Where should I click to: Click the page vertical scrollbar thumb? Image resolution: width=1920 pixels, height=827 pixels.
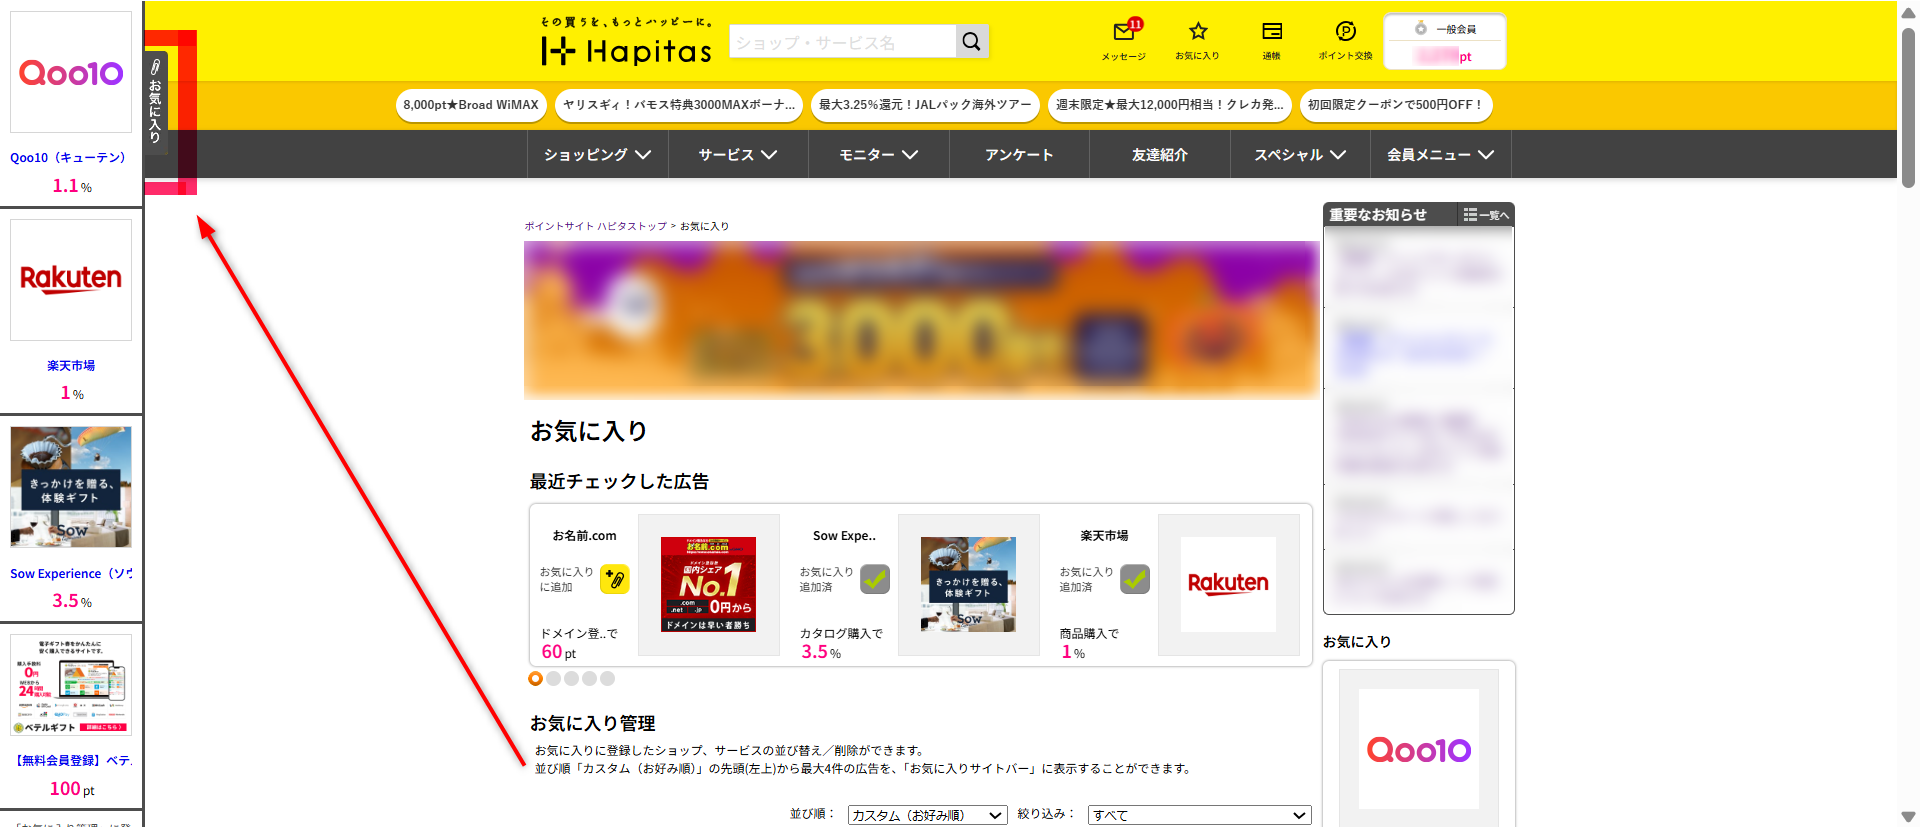point(1908,106)
